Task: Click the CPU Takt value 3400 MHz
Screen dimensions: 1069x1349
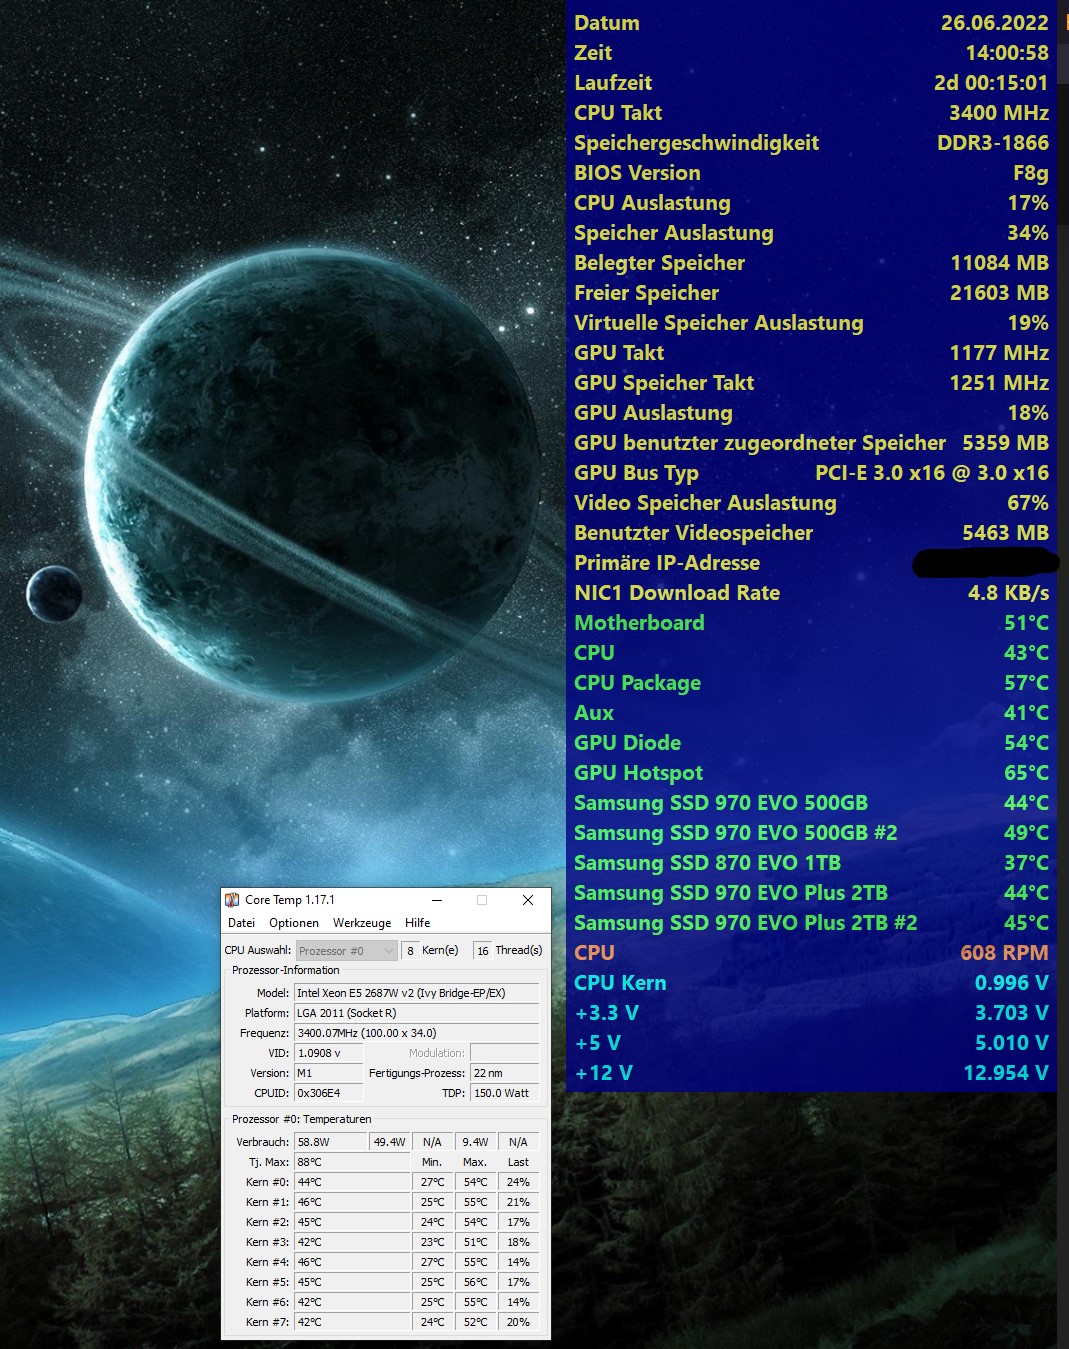Action: click(x=999, y=113)
